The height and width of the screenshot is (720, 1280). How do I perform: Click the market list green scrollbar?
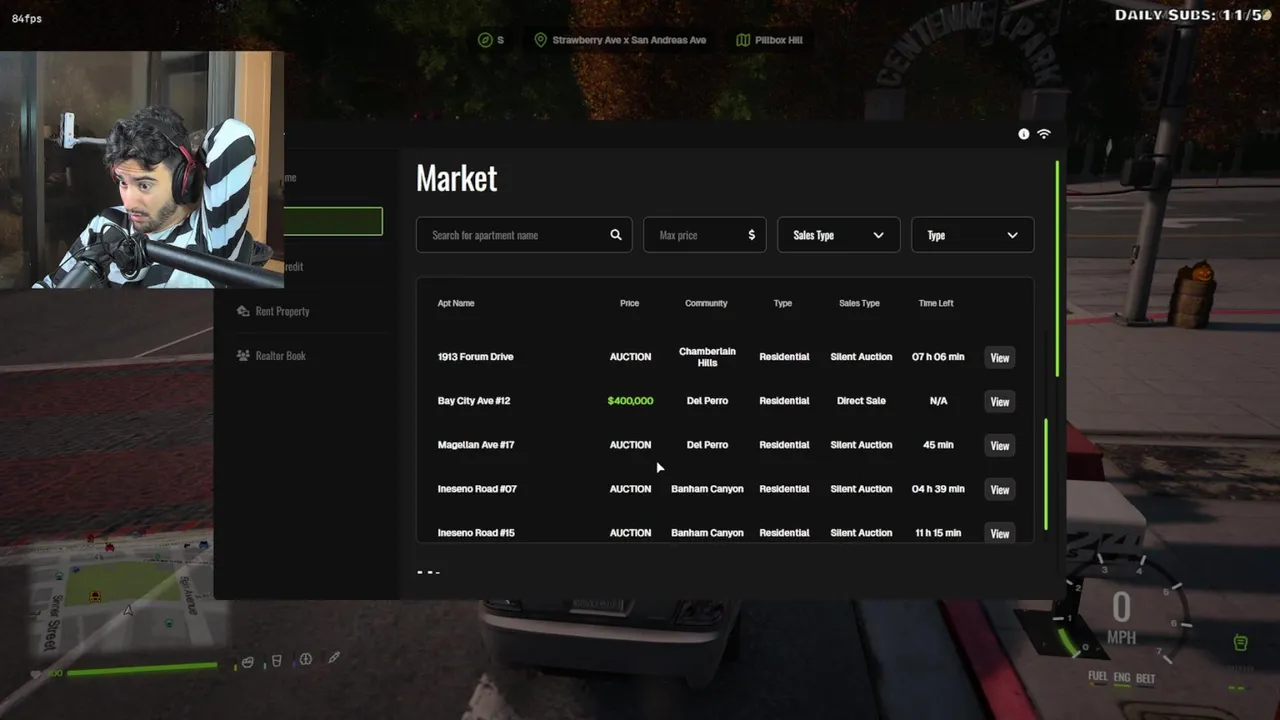click(1046, 474)
